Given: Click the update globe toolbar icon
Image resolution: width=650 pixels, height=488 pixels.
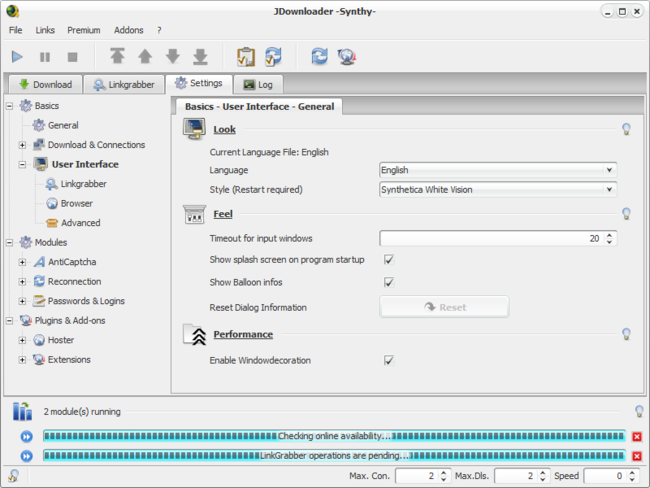Looking at the screenshot, I should point(347,57).
